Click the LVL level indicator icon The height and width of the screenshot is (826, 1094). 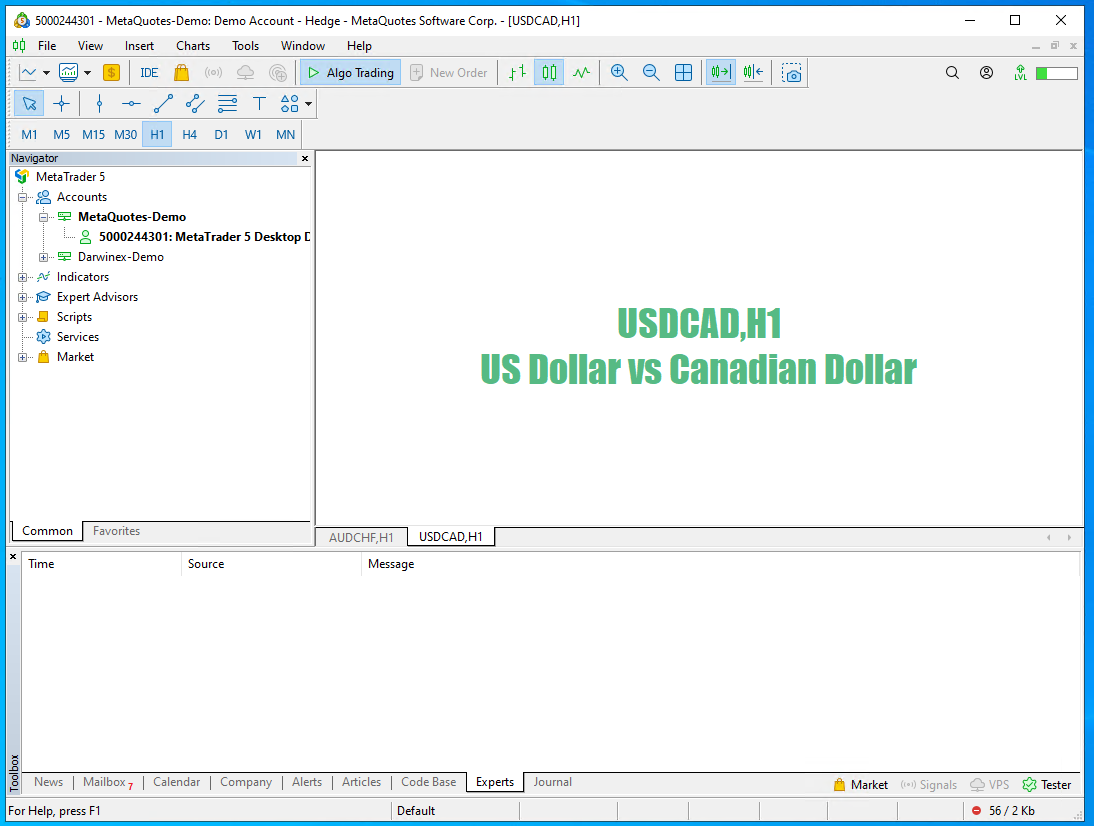1021,73
